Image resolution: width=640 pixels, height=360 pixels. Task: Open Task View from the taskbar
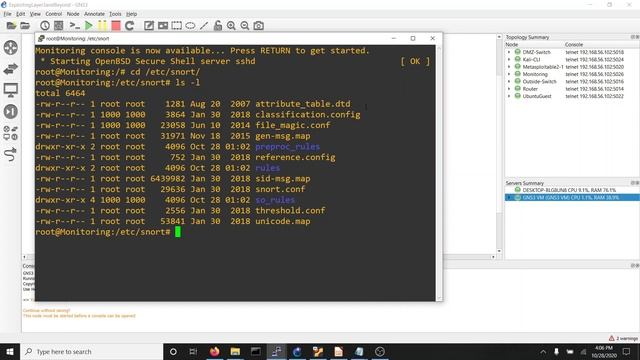click(x=193, y=351)
